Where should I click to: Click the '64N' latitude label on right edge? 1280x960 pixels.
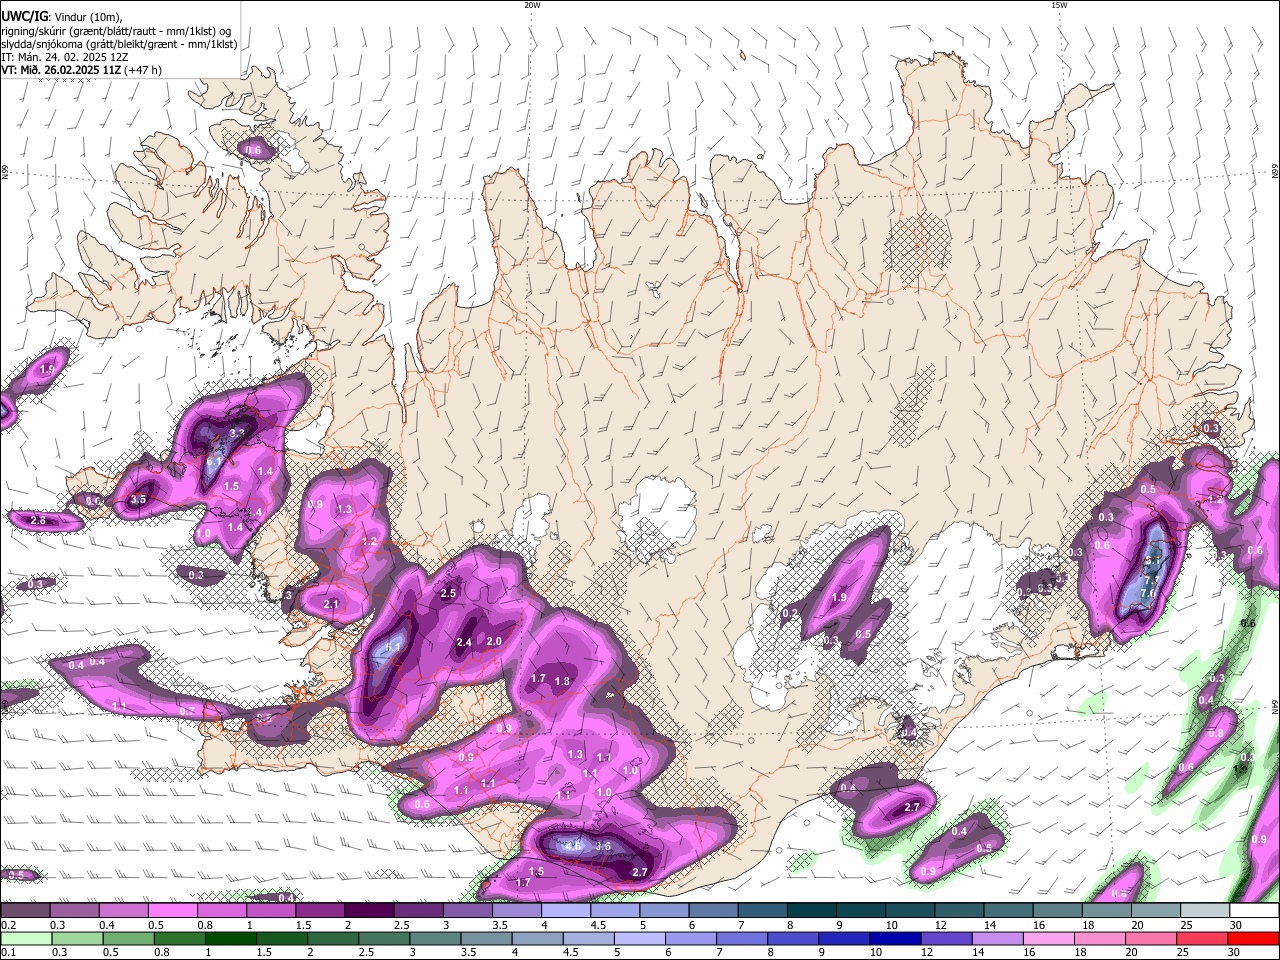pyautogui.click(x=1275, y=706)
